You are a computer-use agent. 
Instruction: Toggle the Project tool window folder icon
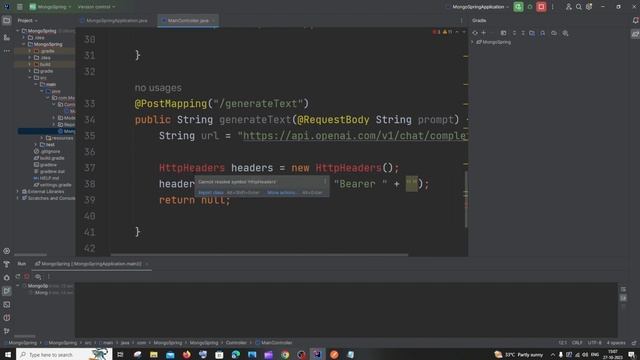[7, 20]
